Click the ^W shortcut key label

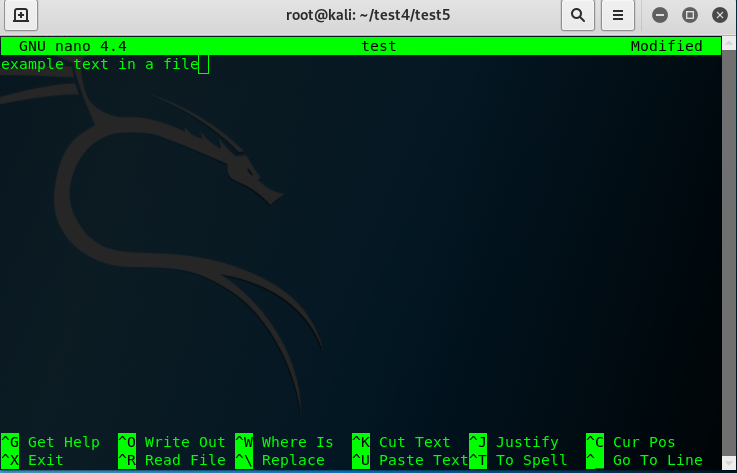pyautogui.click(x=244, y=442)
